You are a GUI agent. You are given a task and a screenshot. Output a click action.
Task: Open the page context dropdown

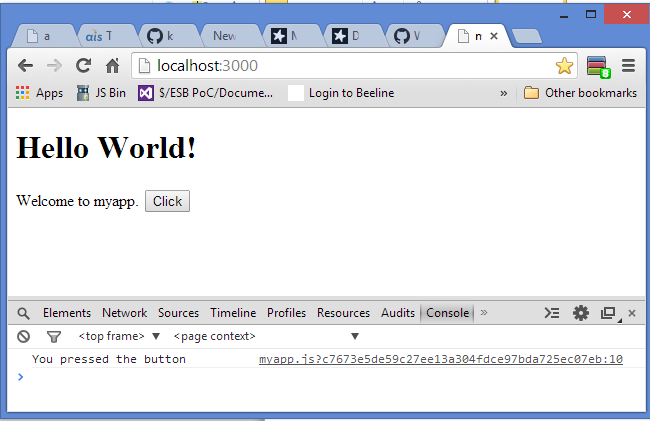point(265,336)
